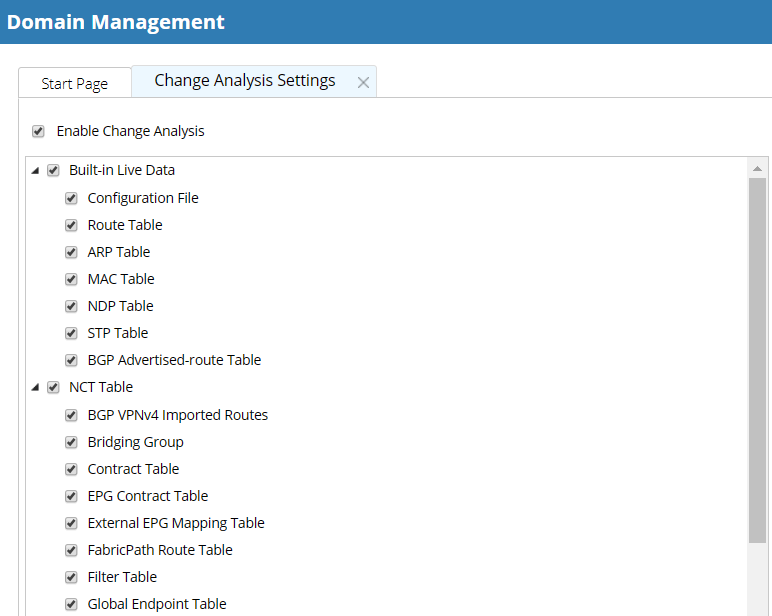Image resolution: width=772 pixels, height=616 pixels.
Task: Collapse the NCT Table group
Action: [35, 388]
